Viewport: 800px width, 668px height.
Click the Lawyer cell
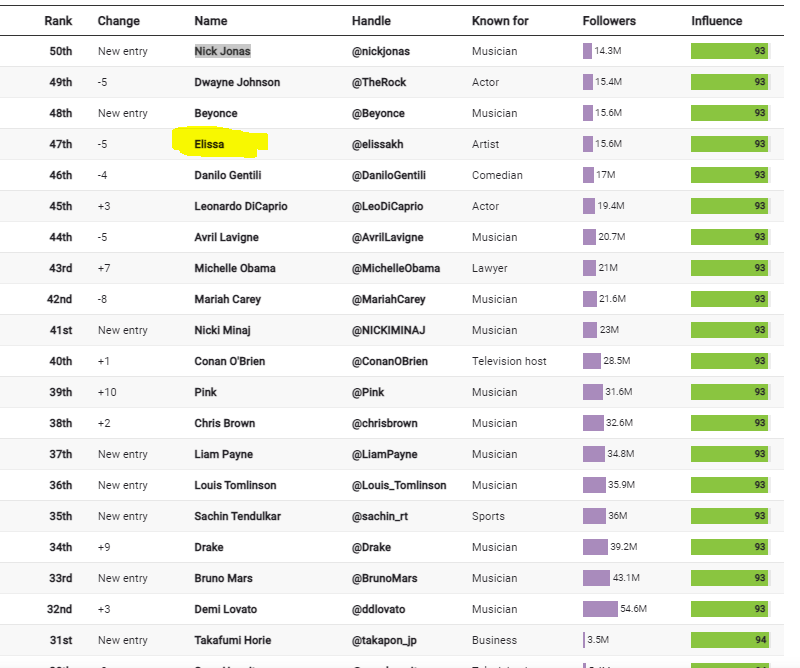(x=490, y=268)
